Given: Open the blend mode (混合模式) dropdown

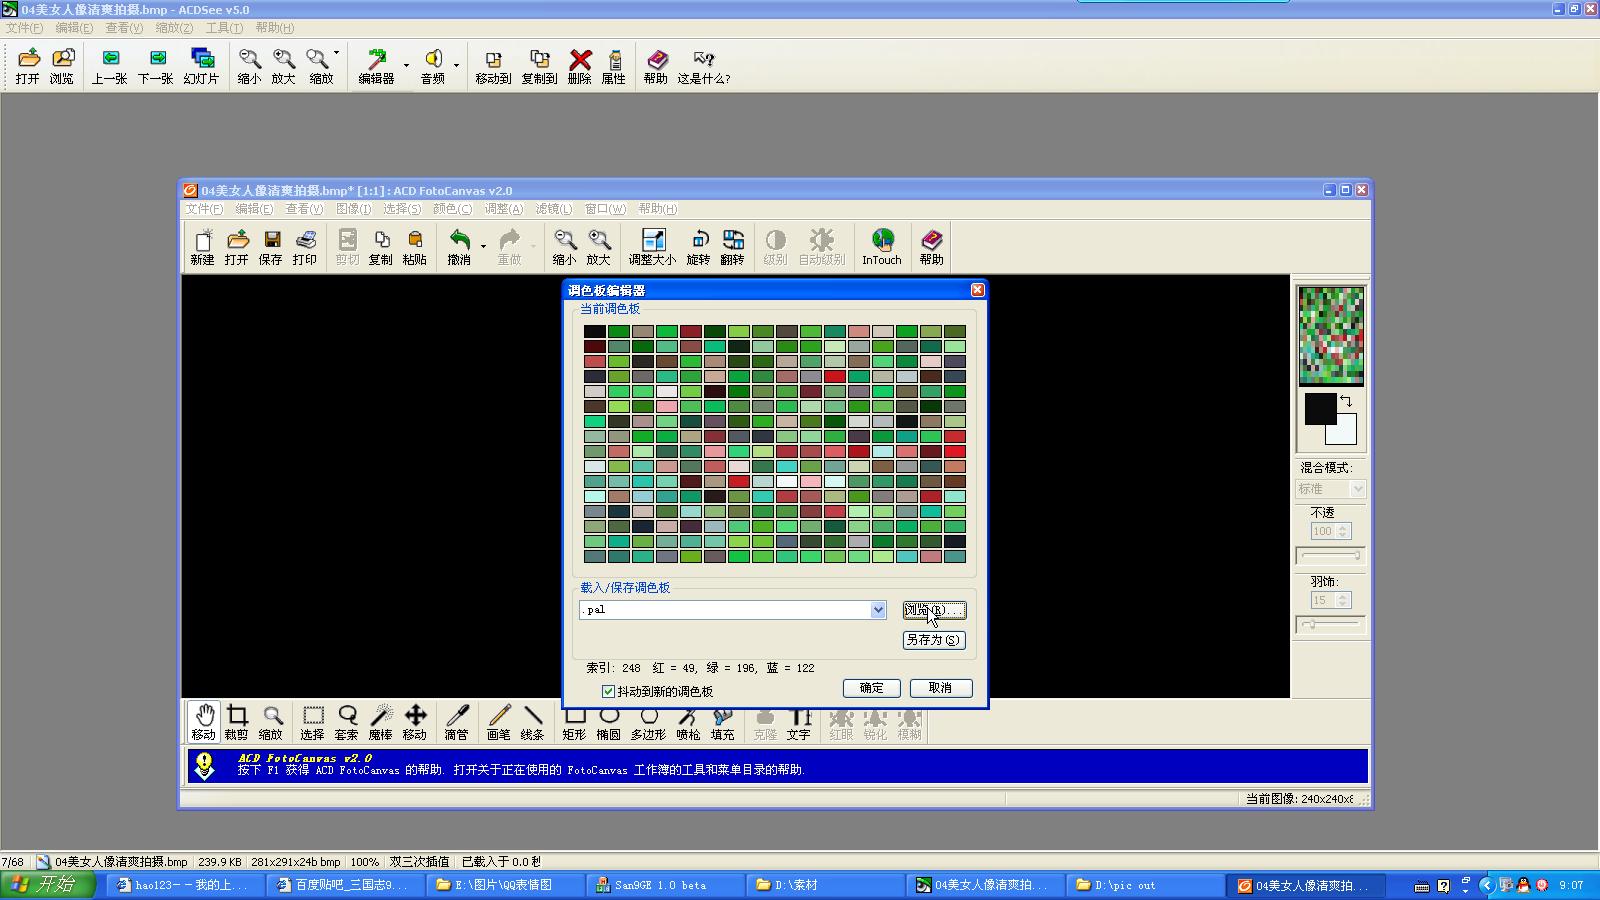Looking at the screenshot, I should pos(1356,489).
